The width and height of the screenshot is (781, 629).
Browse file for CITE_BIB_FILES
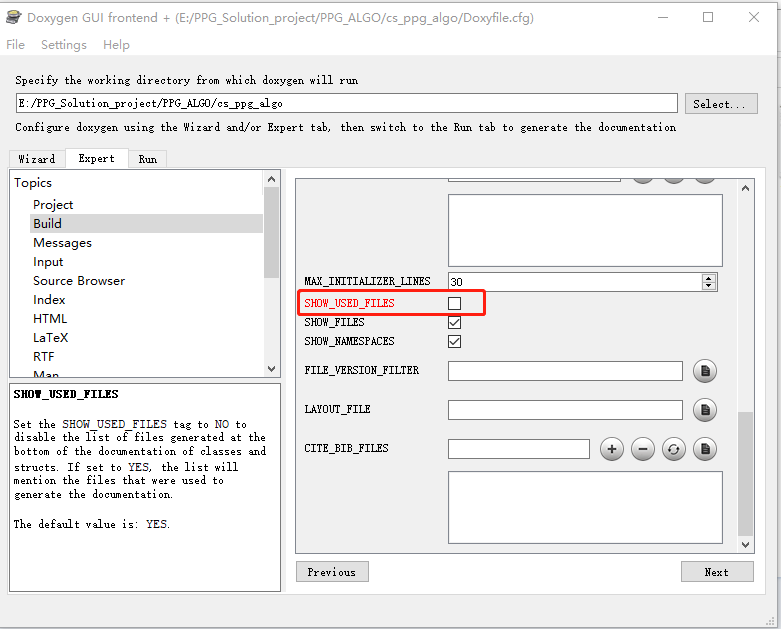[705, 449]
